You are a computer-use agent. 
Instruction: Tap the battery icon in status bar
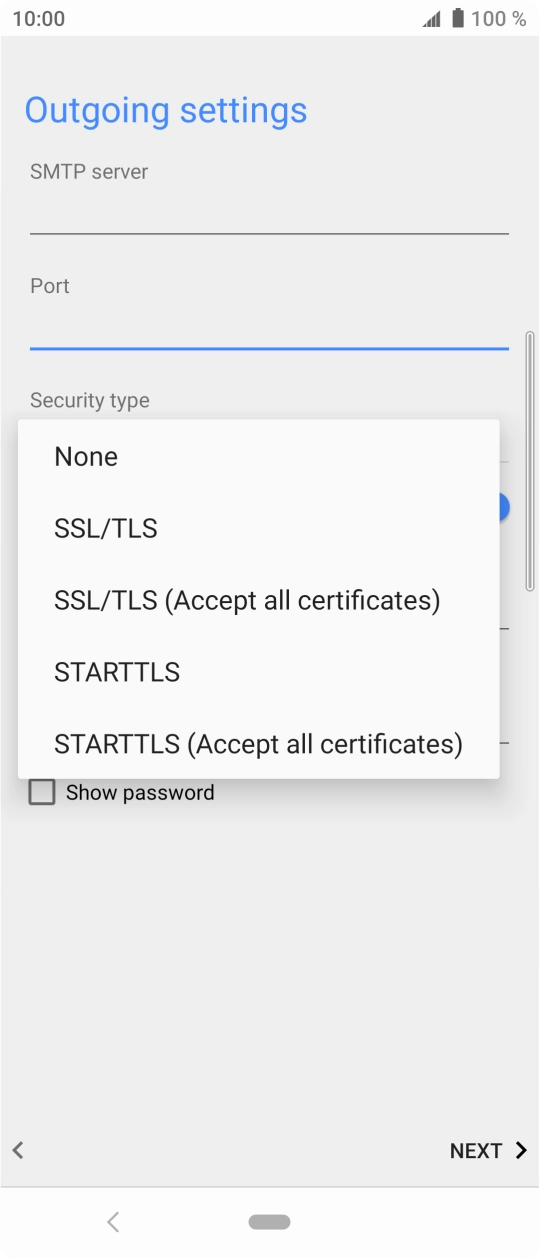coord(458,19)
